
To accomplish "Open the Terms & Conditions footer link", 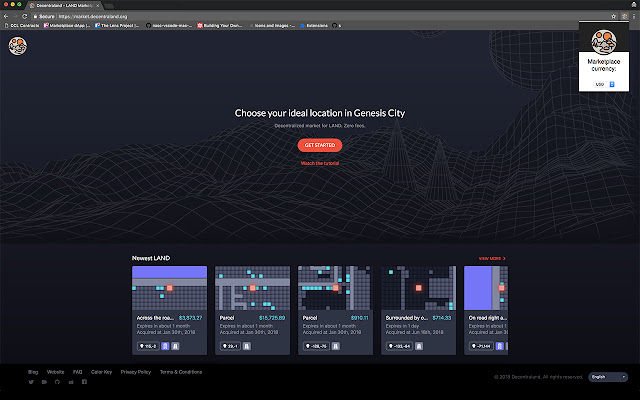I will pyautogui.click(x=181, y=372).
